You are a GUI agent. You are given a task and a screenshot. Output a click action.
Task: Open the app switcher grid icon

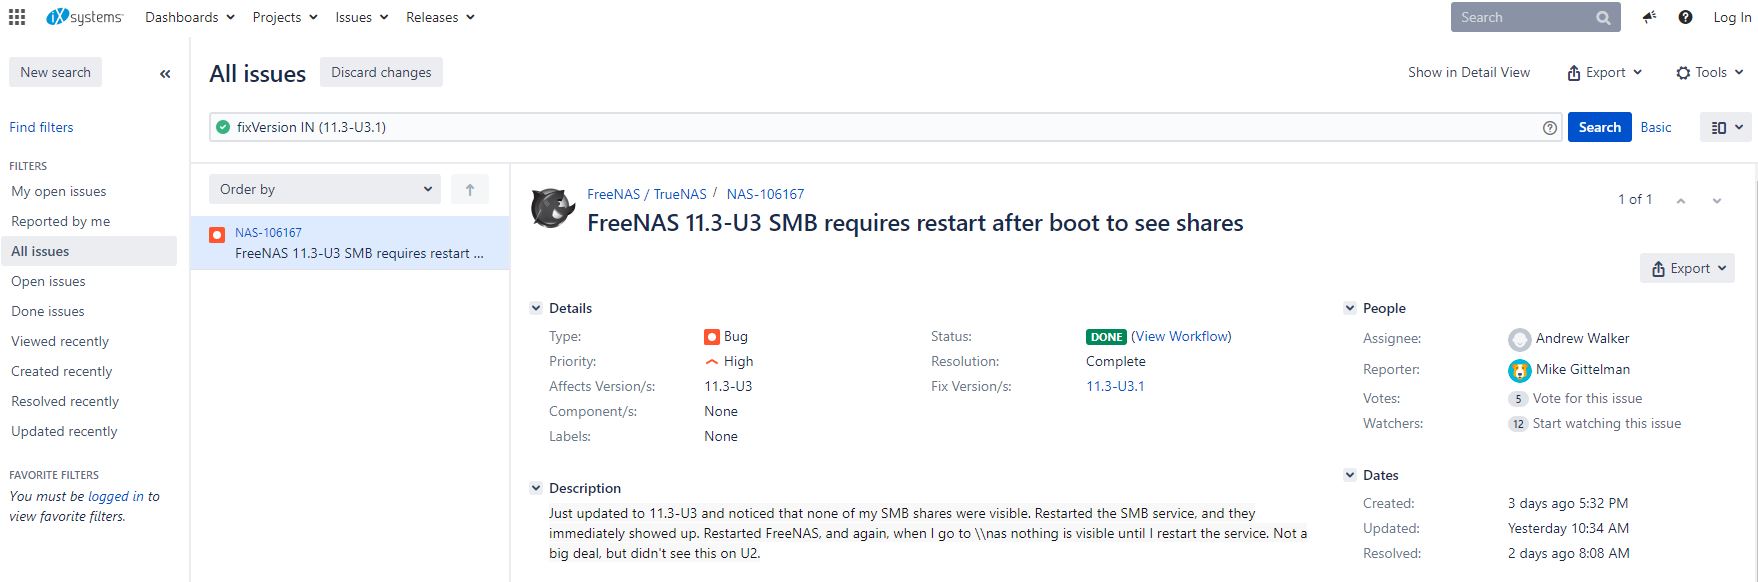(17, 17)
